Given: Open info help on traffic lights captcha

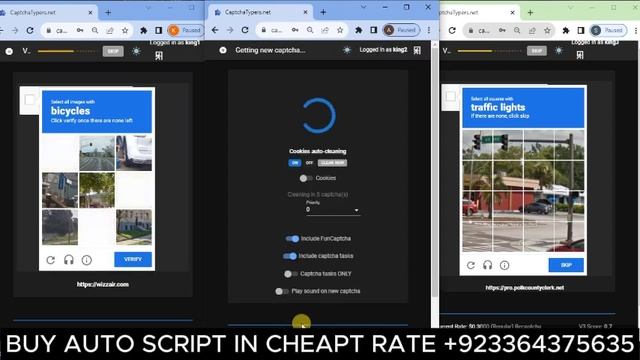Looking at the screenshot, I should pyautogui.click(x=504, y=265).
